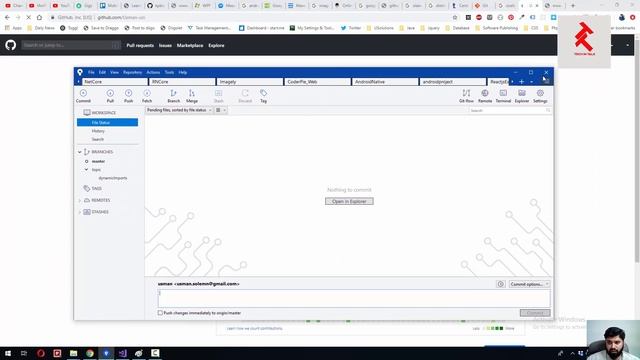Screen dimensions: 640x360
Task: Switch to the androidproject repository tab
Action: click(453, 82)
